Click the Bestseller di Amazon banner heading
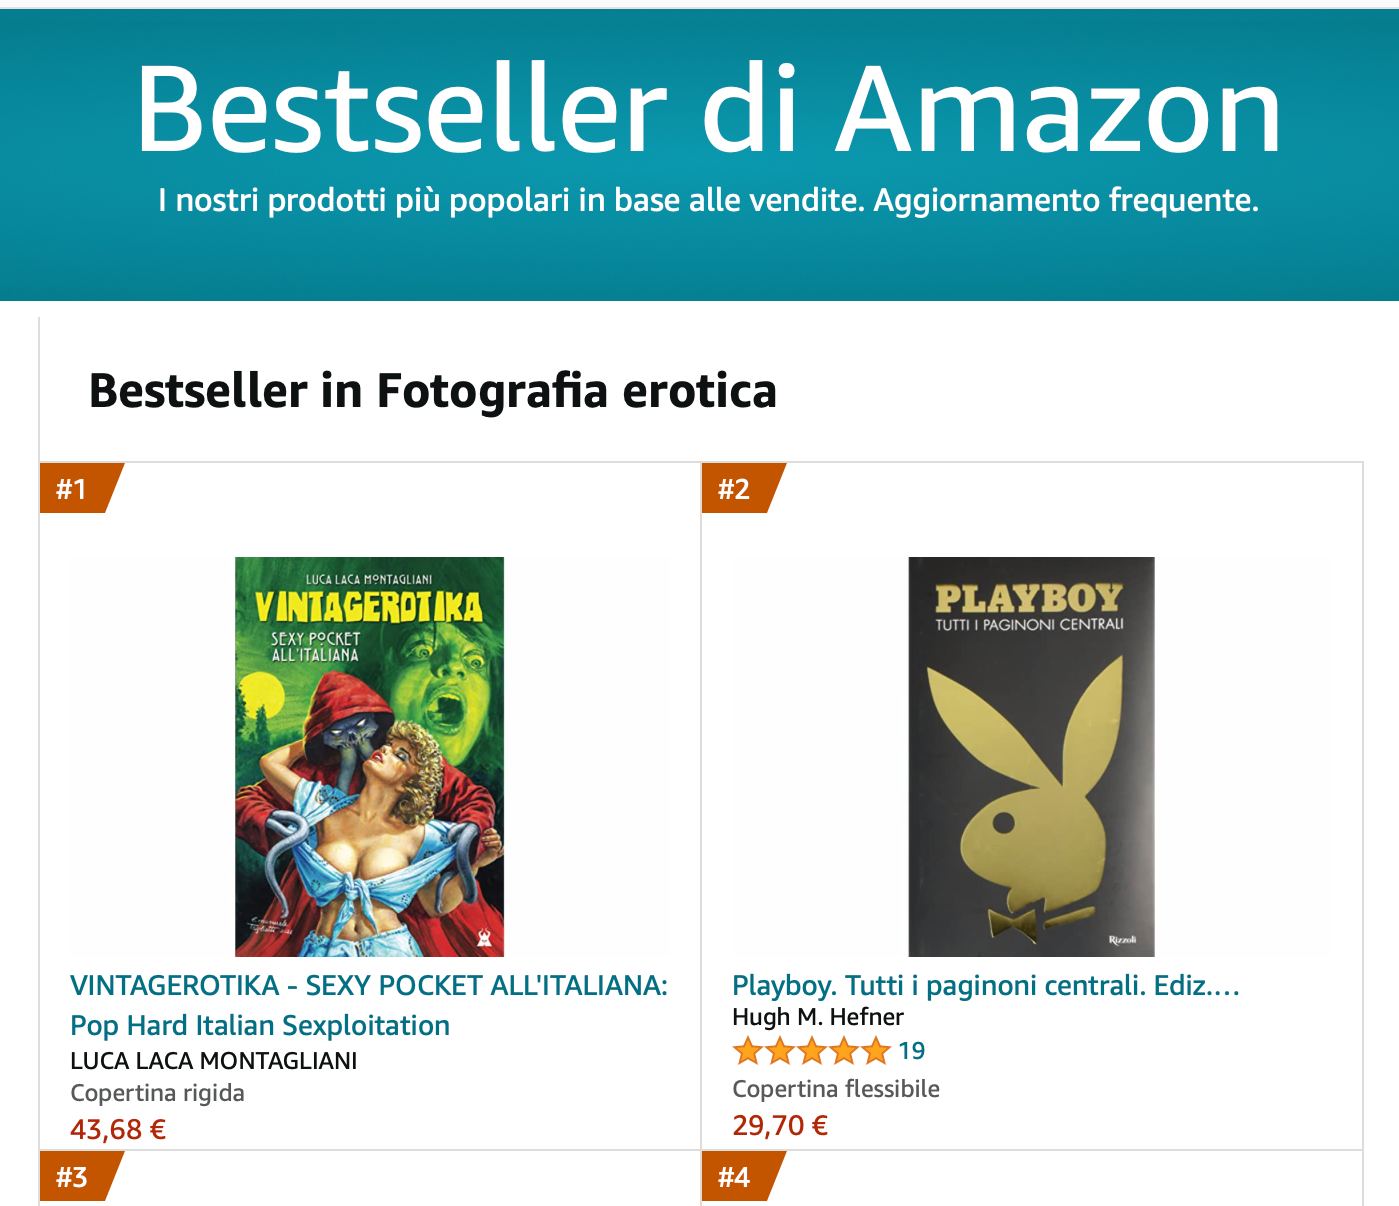The height and width of the screenshot is (1206, 1399). pos(708,108)
